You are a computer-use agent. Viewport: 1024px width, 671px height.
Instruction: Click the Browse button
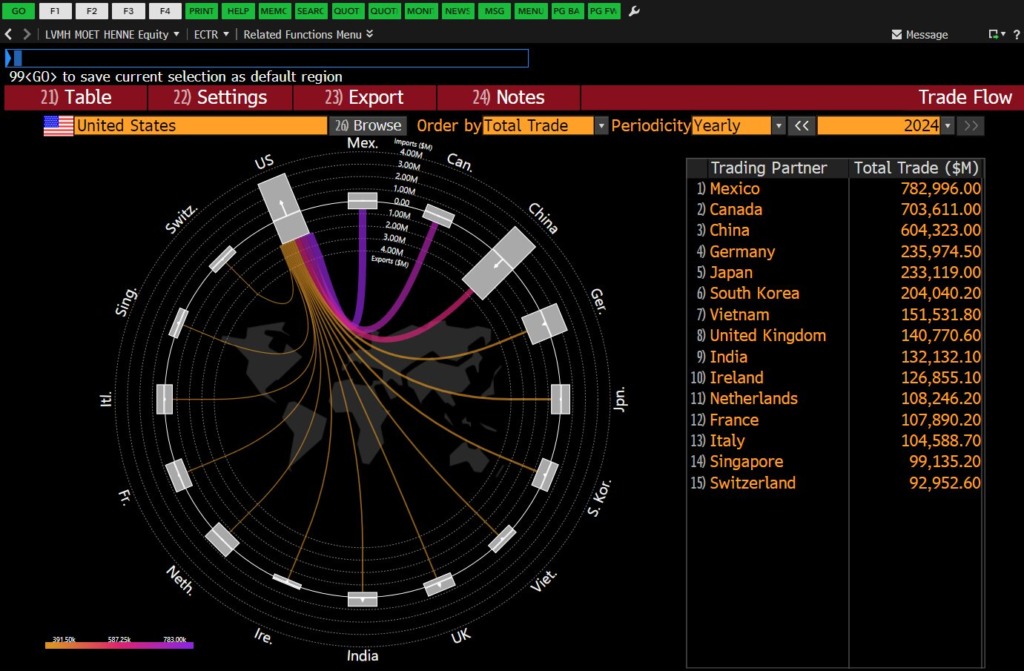368,126
